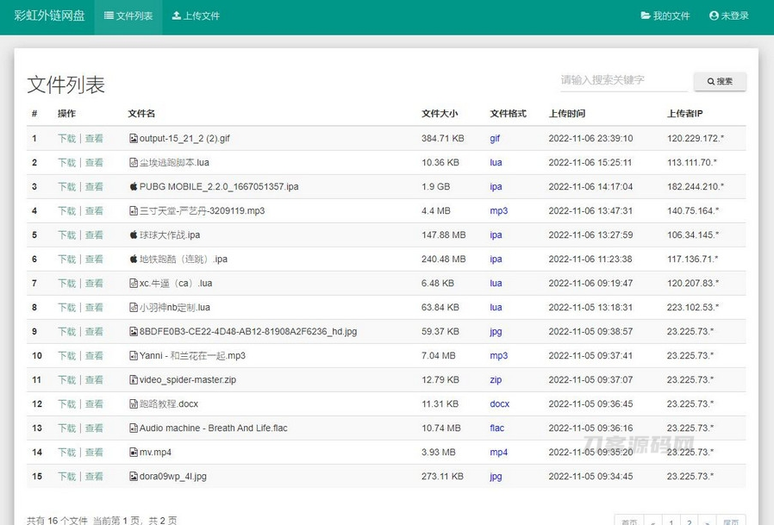Image resolution: width=774 pixels, height=525 pixels.
Task: Click the 彩虹外链网盘 site title
Action: tap(47, 16)
